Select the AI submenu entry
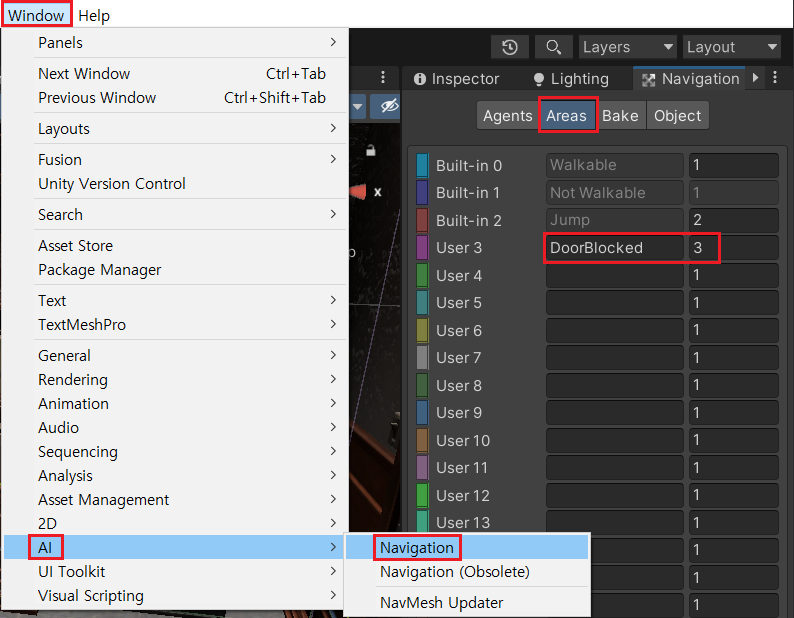The height and width of the screenshot is (618, 794). (x=175, y=548)
